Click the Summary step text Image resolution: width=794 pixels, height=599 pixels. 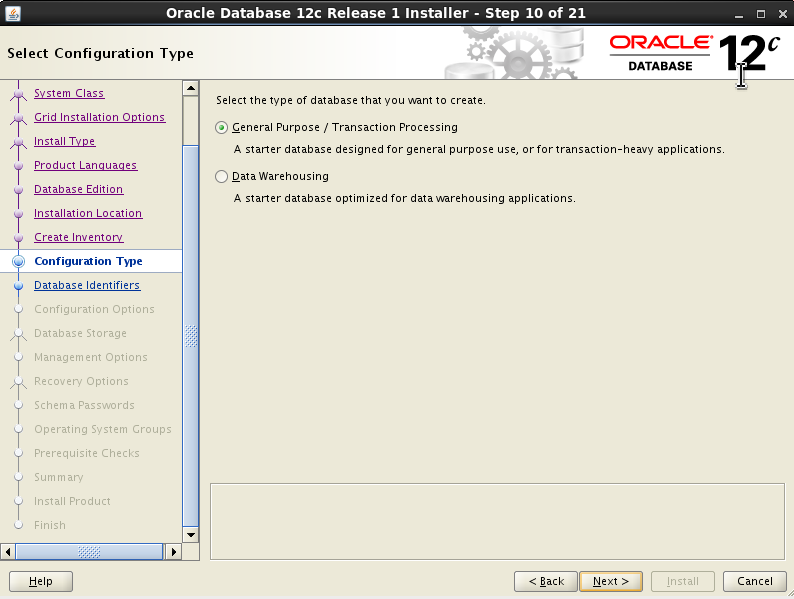point(59,477)
